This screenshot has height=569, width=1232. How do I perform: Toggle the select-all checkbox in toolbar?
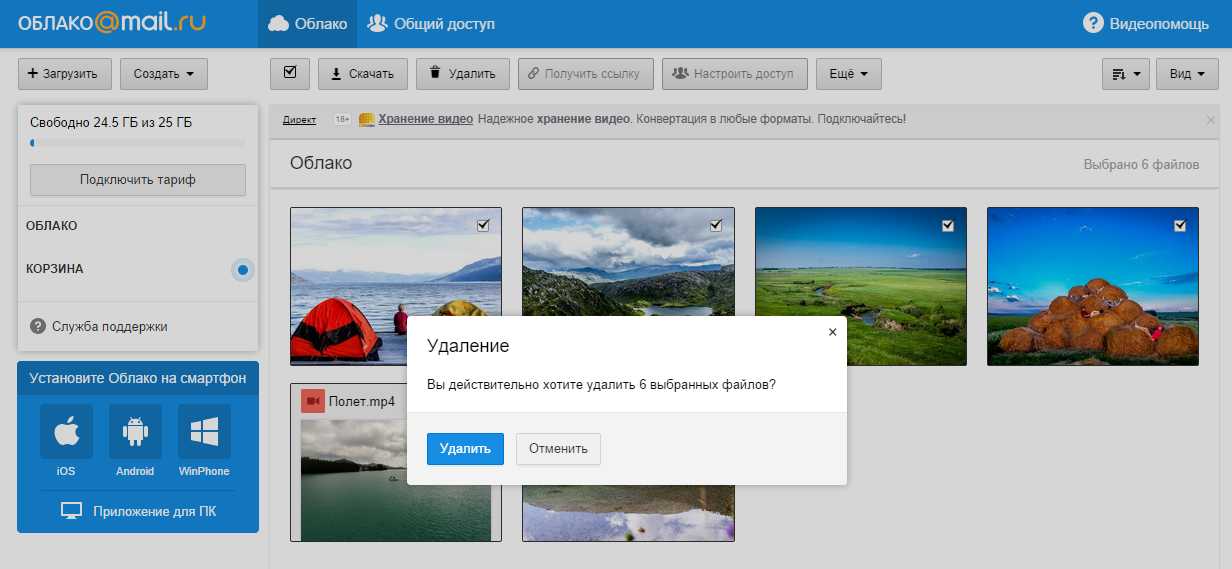tap(290, 73)
